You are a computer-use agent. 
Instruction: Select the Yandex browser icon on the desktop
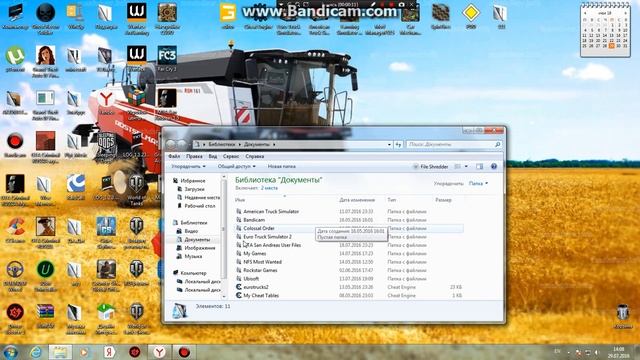point(106,99)
